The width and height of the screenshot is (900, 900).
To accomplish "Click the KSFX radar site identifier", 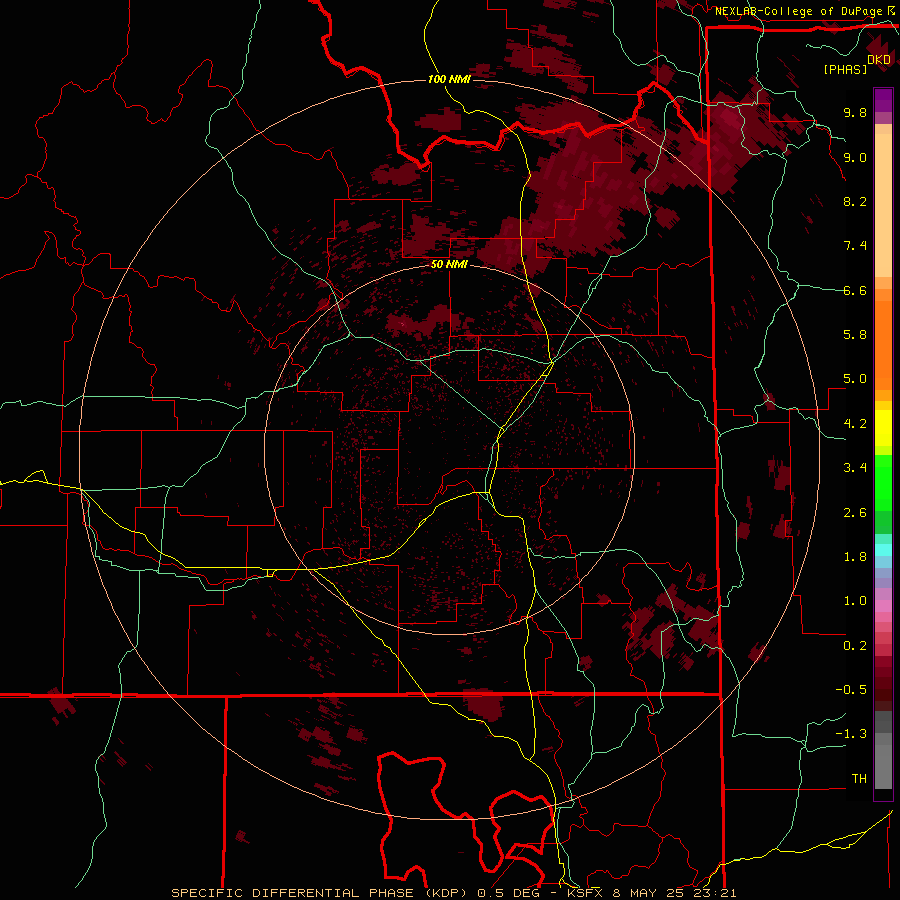I will coord(584,893).
